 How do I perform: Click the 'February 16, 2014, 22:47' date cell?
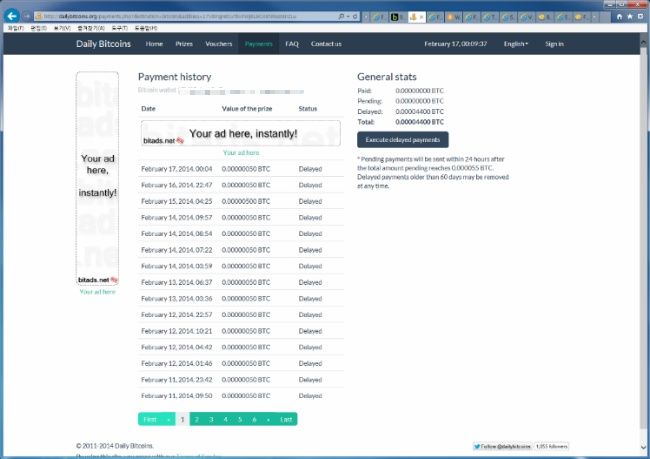177,185
